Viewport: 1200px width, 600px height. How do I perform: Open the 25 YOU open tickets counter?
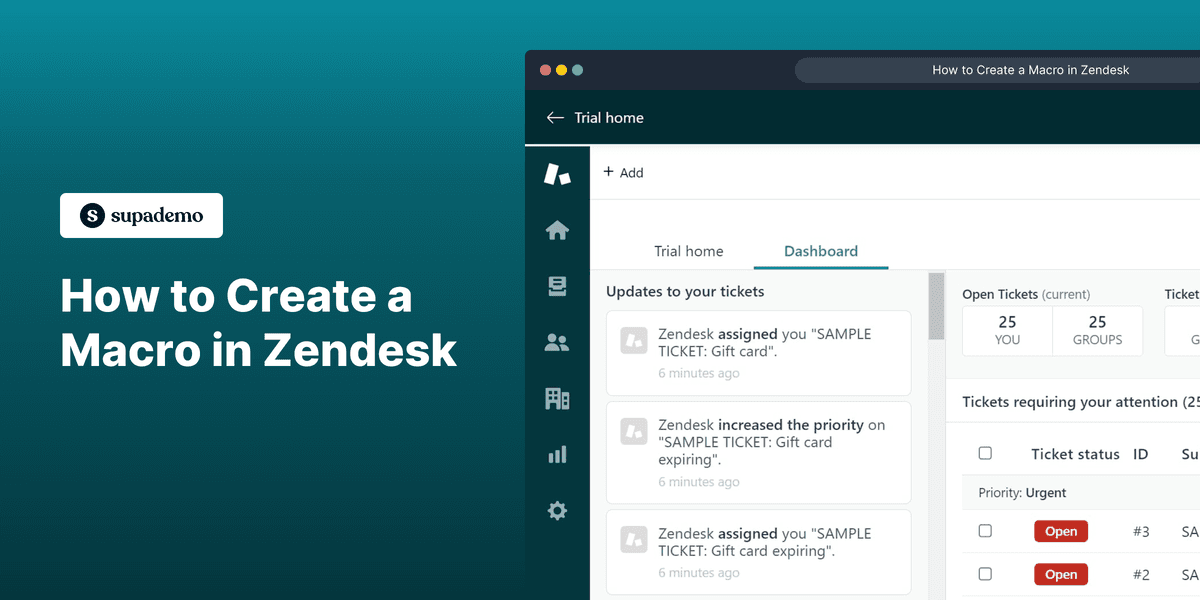click(1007, 330)
